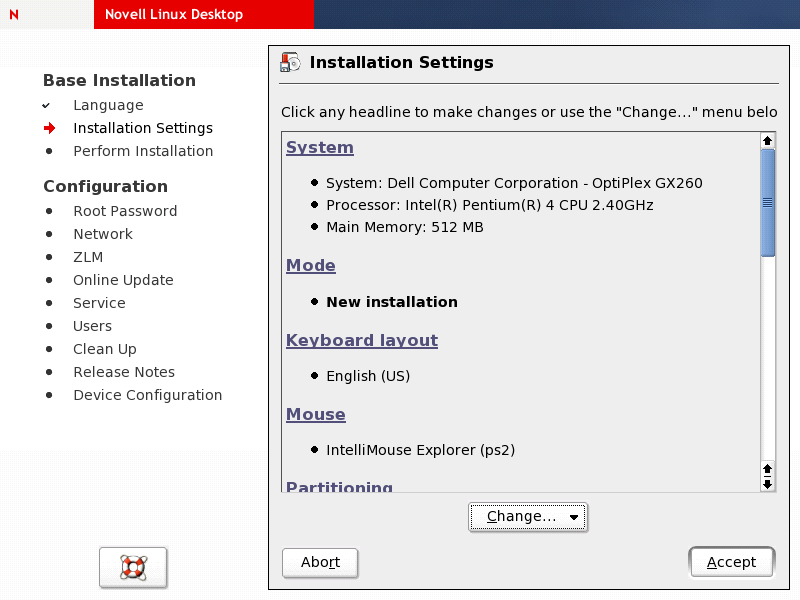This screenshot has width=800, height=600.
Task: Click the lifebuoy help icon button
Action: point(133,567)
